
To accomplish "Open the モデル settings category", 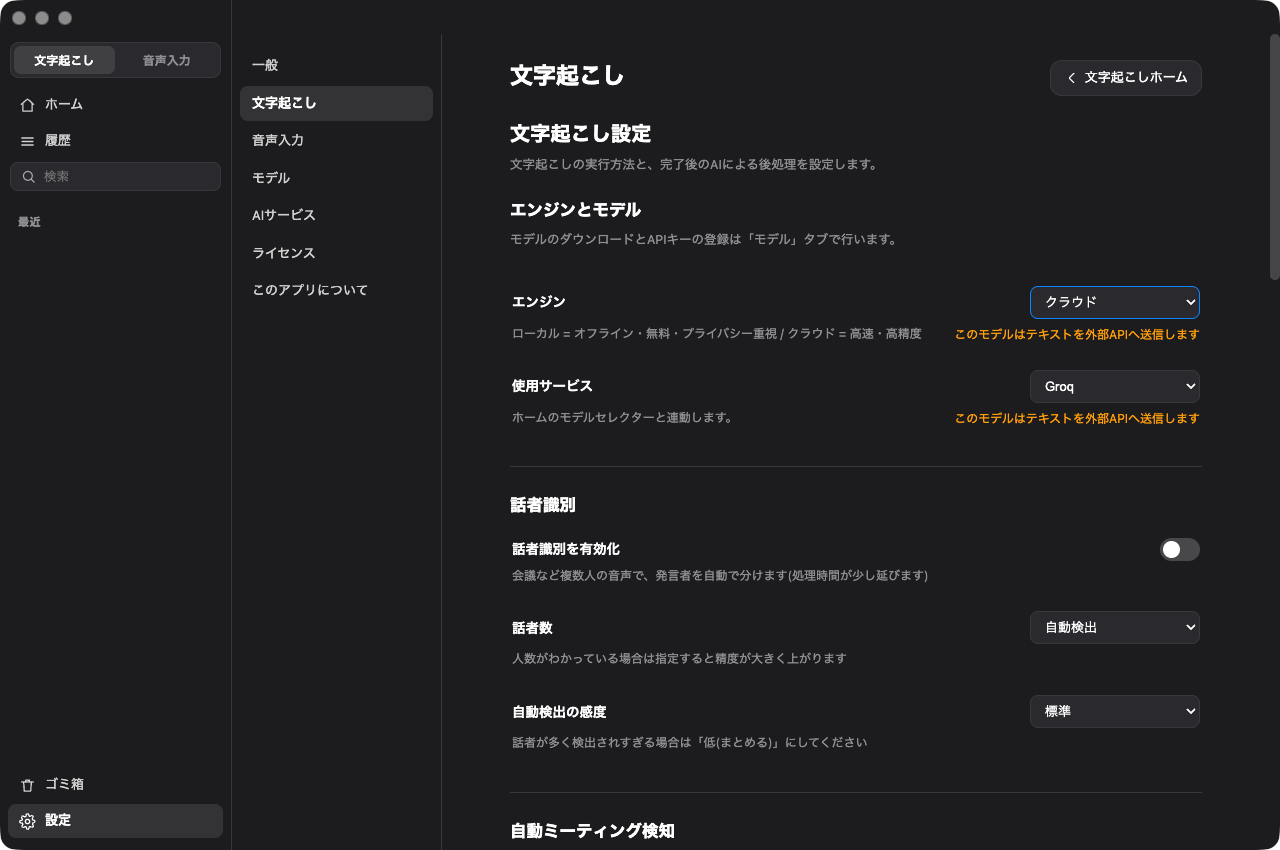I will (336, 178).
